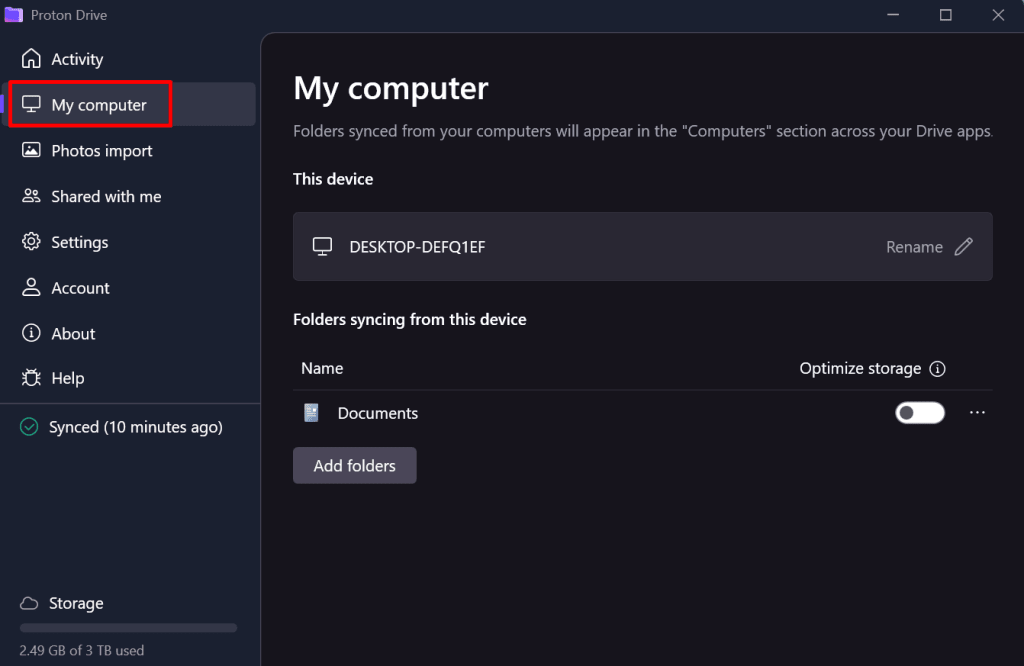Click the Account person icon
The width and height of the screenshot is (1024, 666).
(x=31, y=287)
